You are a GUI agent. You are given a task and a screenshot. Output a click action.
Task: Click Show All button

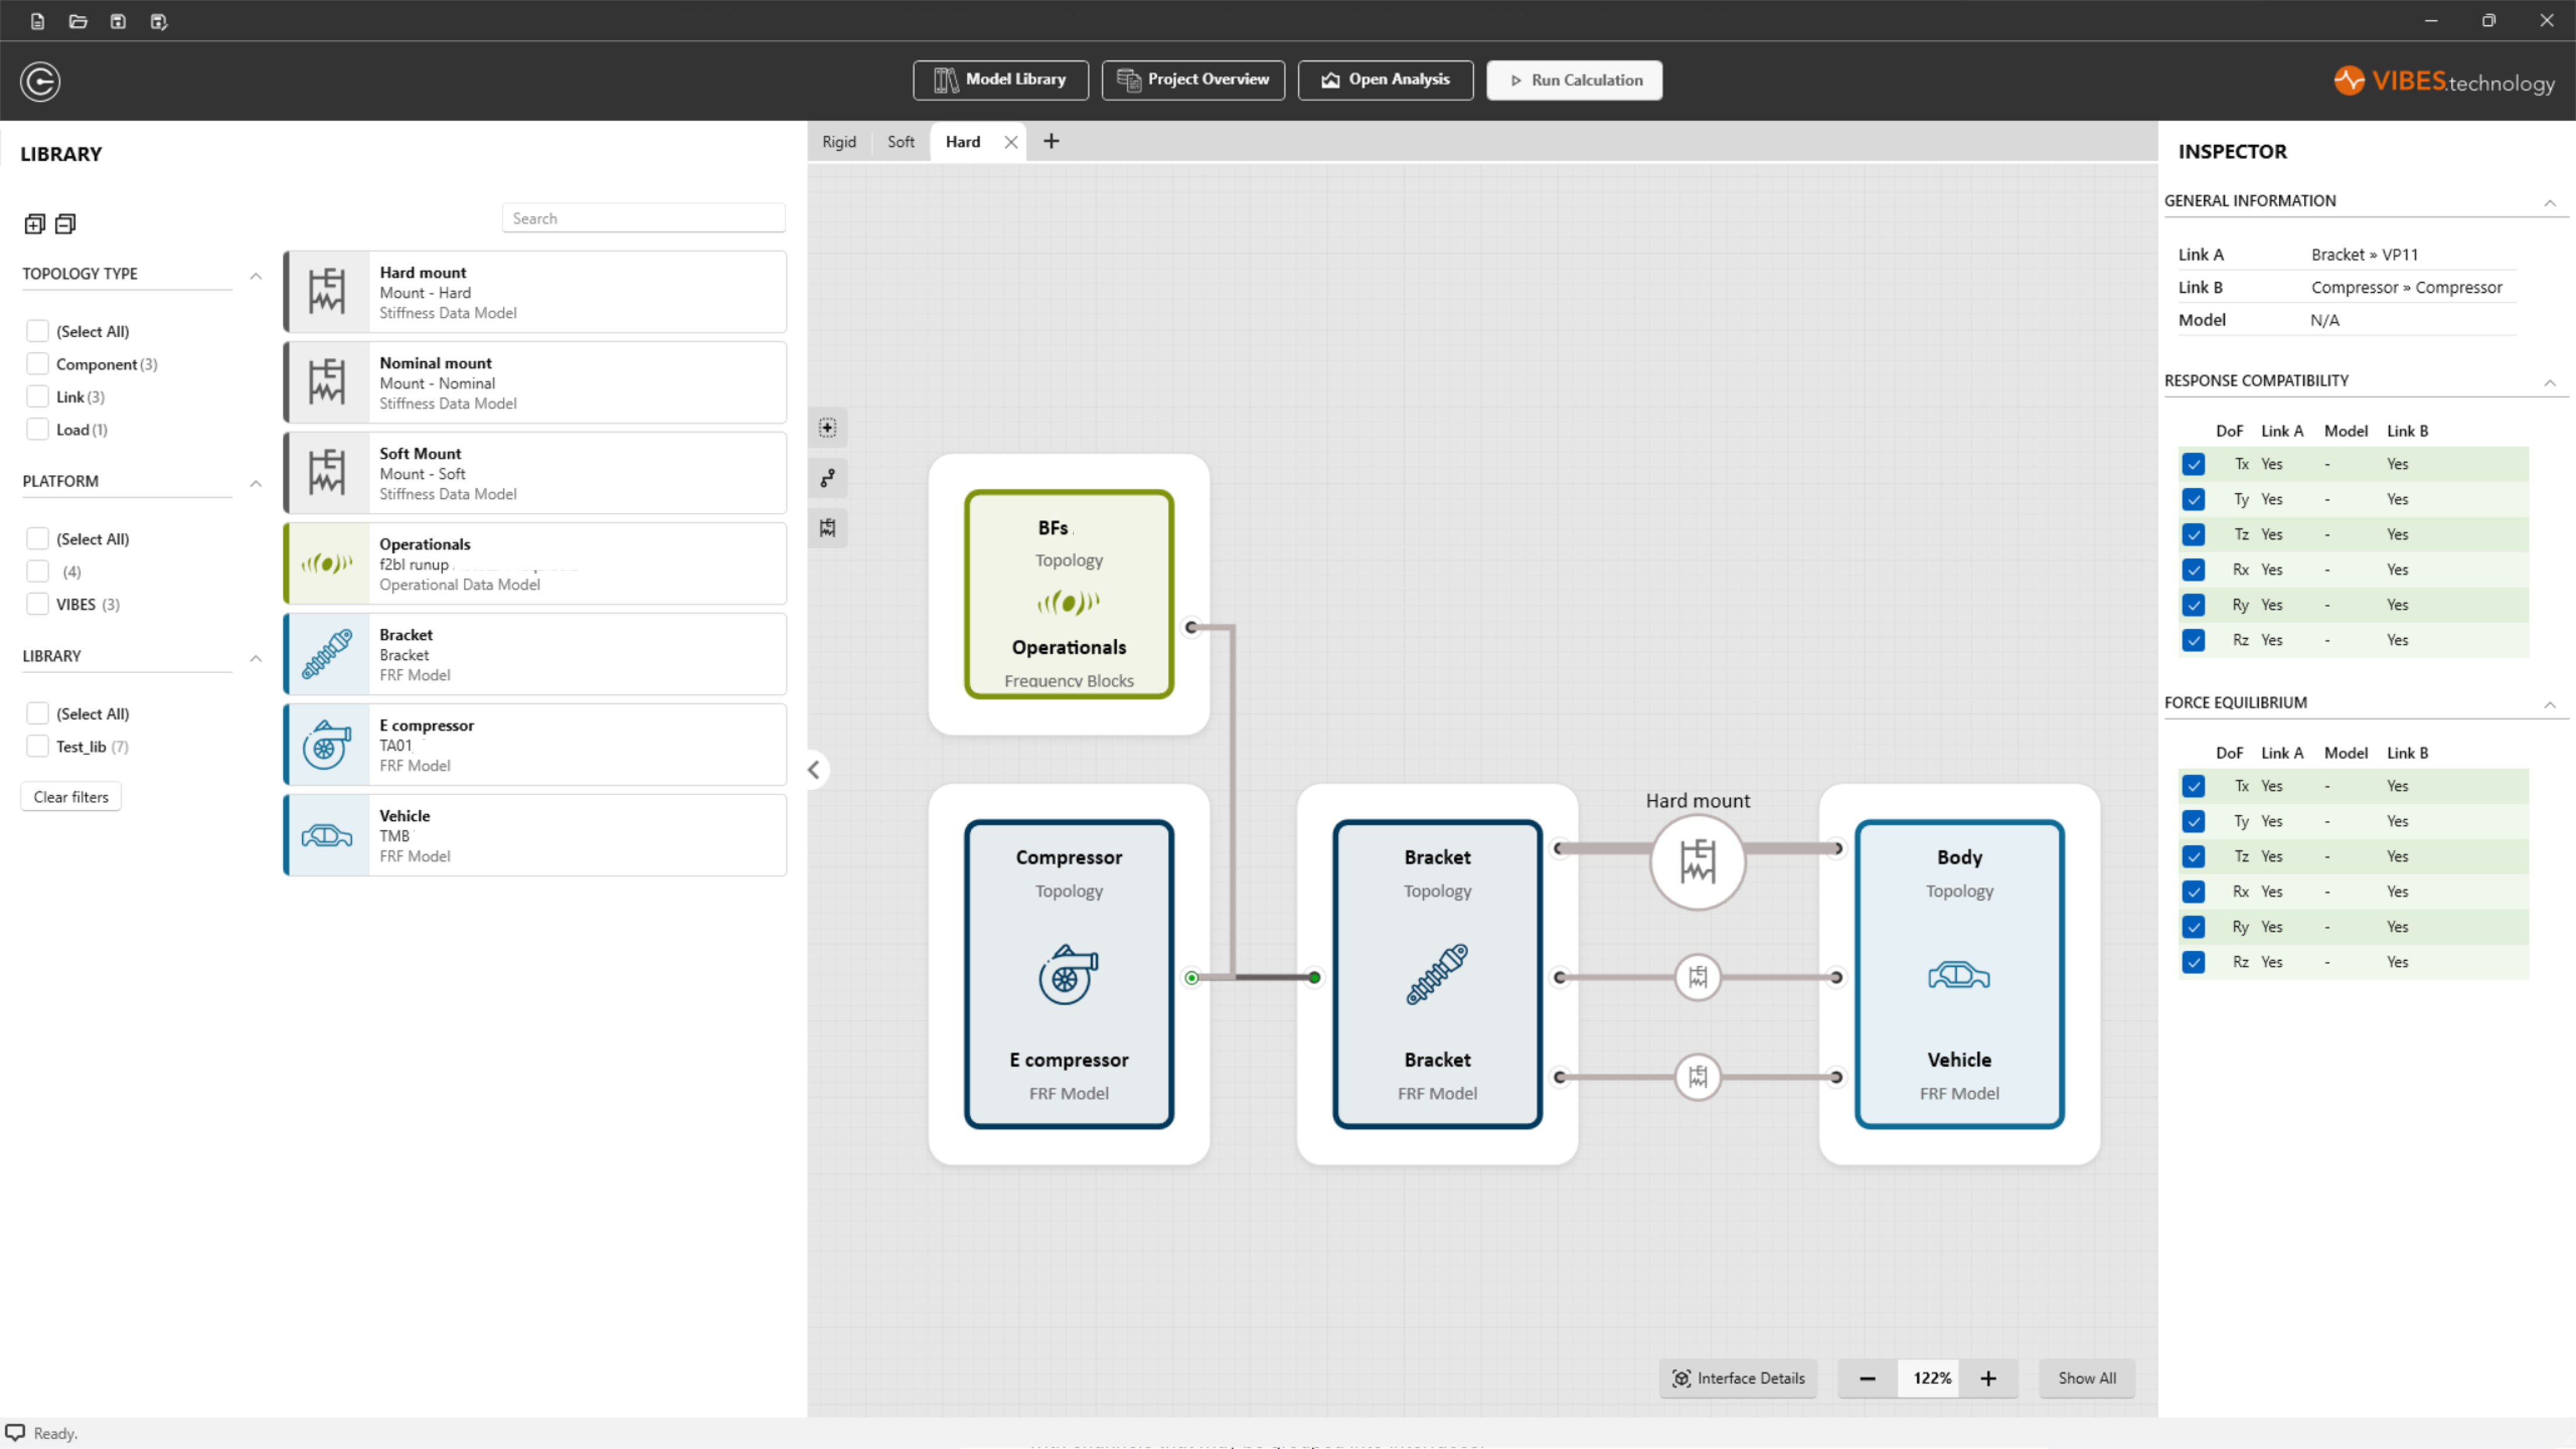(2087, 1378)
